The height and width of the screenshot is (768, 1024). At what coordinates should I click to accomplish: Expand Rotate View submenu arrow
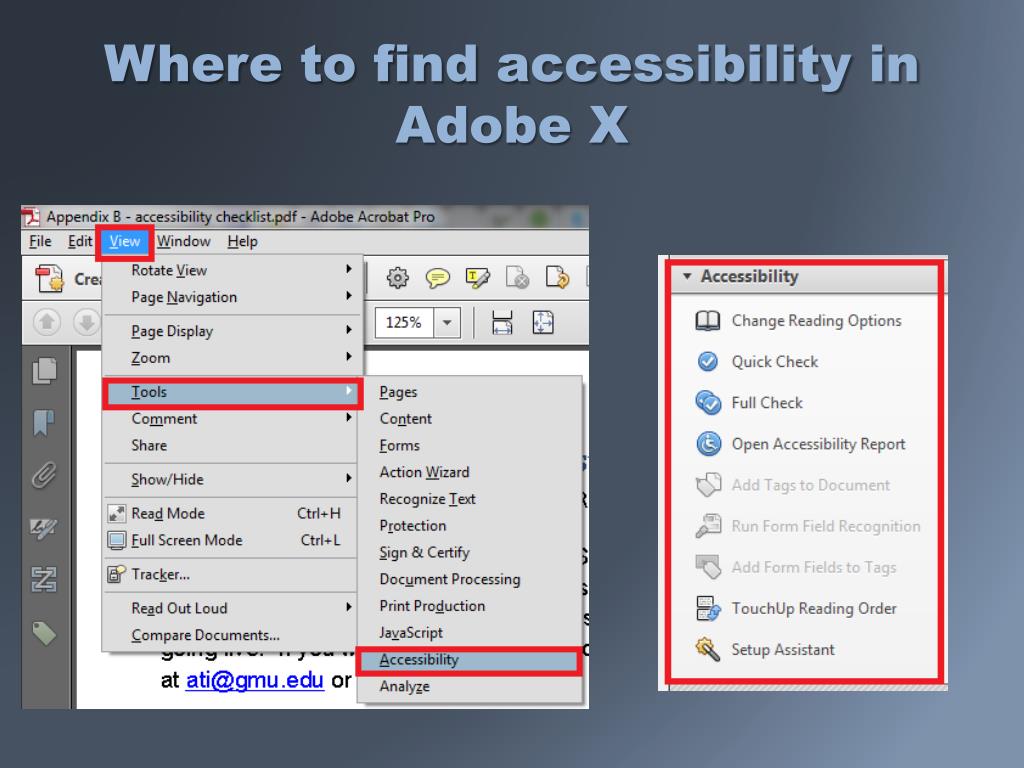(x=349, y=269)
